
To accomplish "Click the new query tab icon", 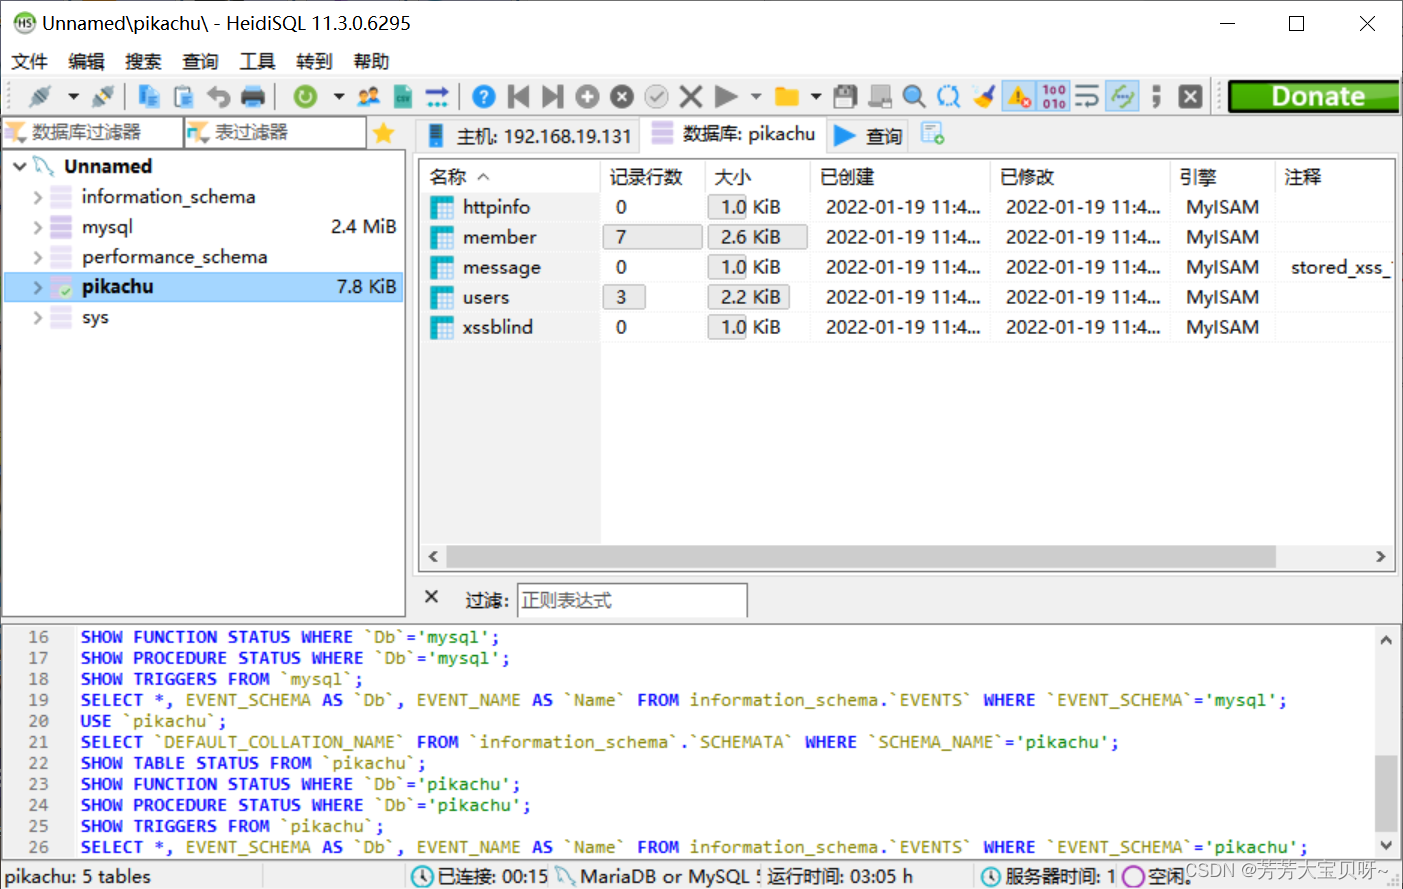I will pyautogui.click(x=932, y=133).
